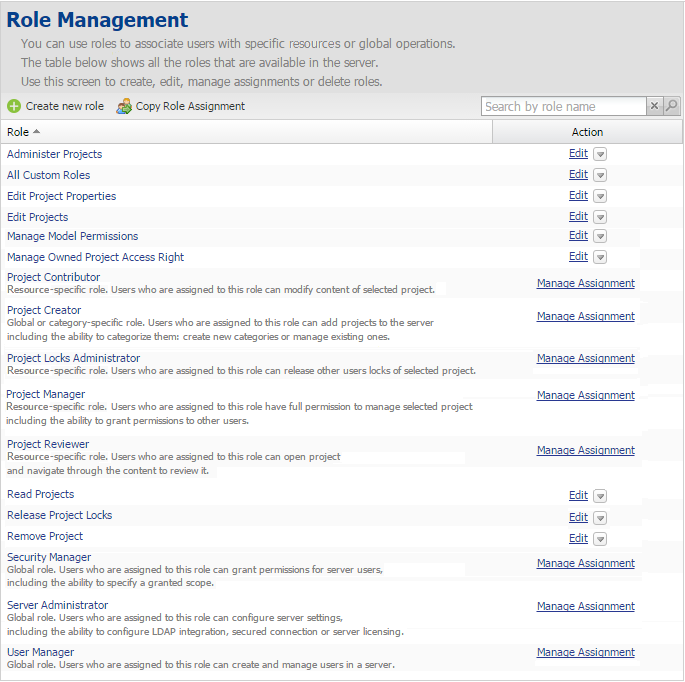This screenshot has height=682, width=685.
Task: Click the green Create new role icon
Action: click(14, 107)
